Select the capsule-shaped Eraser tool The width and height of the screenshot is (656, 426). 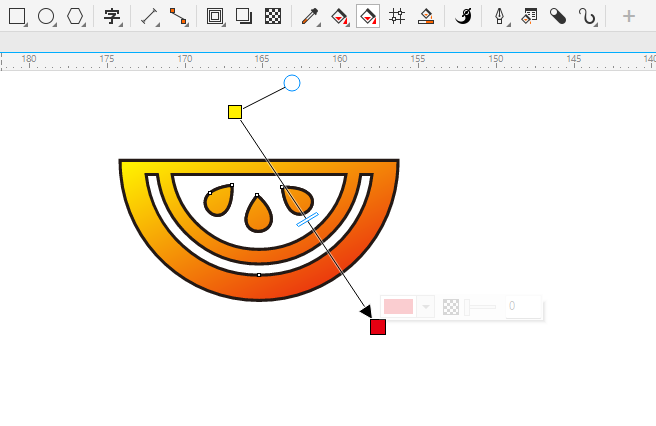pyautogui.click(x=558, y=16)
